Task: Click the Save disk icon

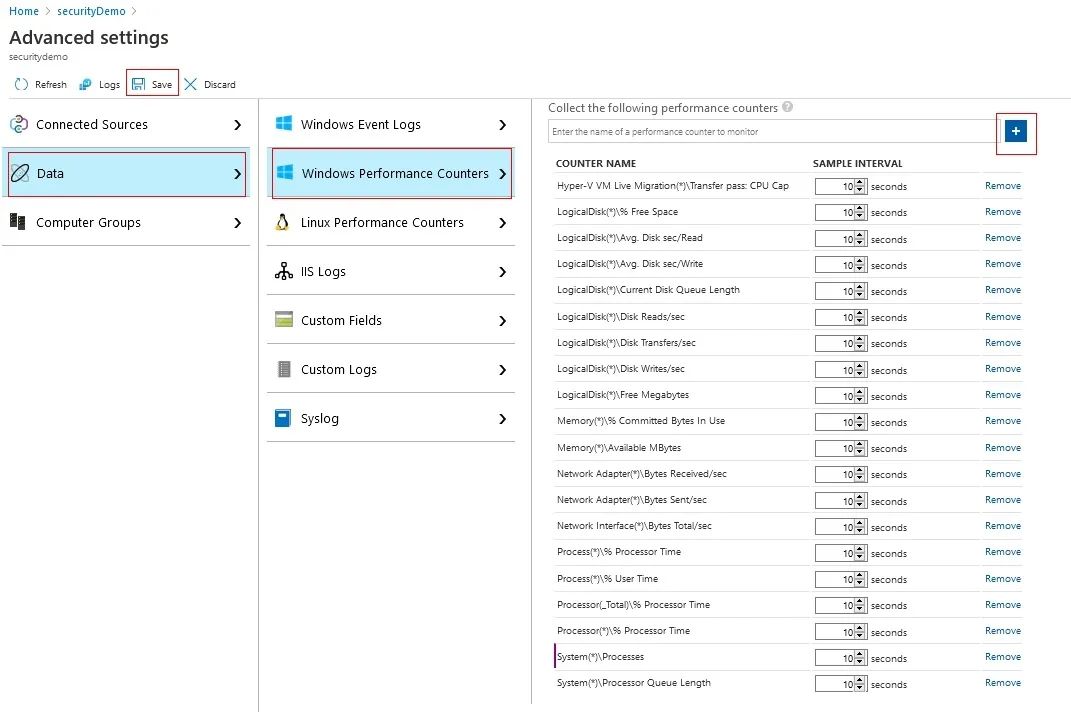Action: pyautogui.click(x=139, y=85)
